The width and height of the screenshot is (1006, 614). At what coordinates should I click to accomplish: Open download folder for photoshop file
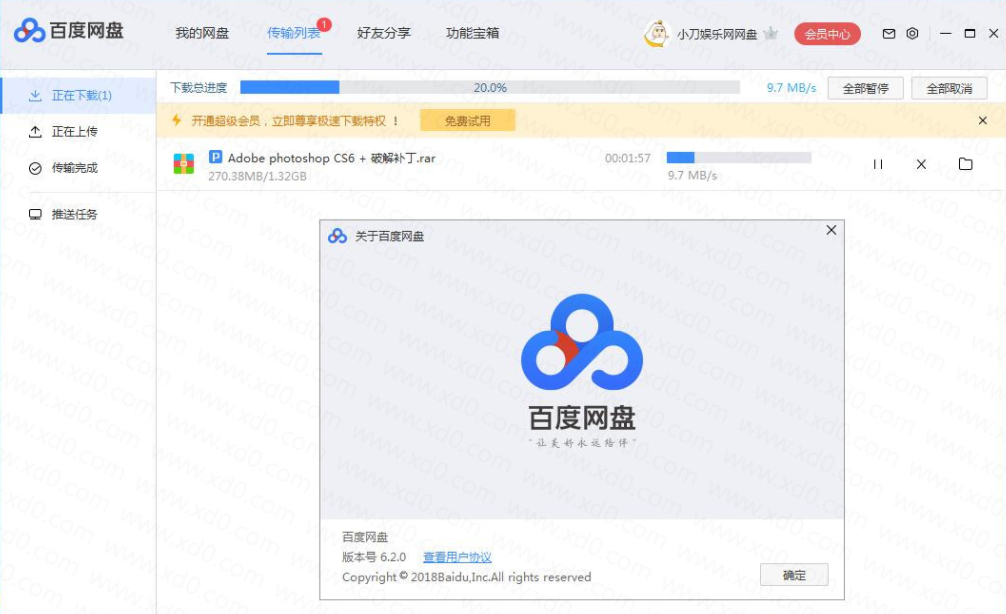pos(965,164)
